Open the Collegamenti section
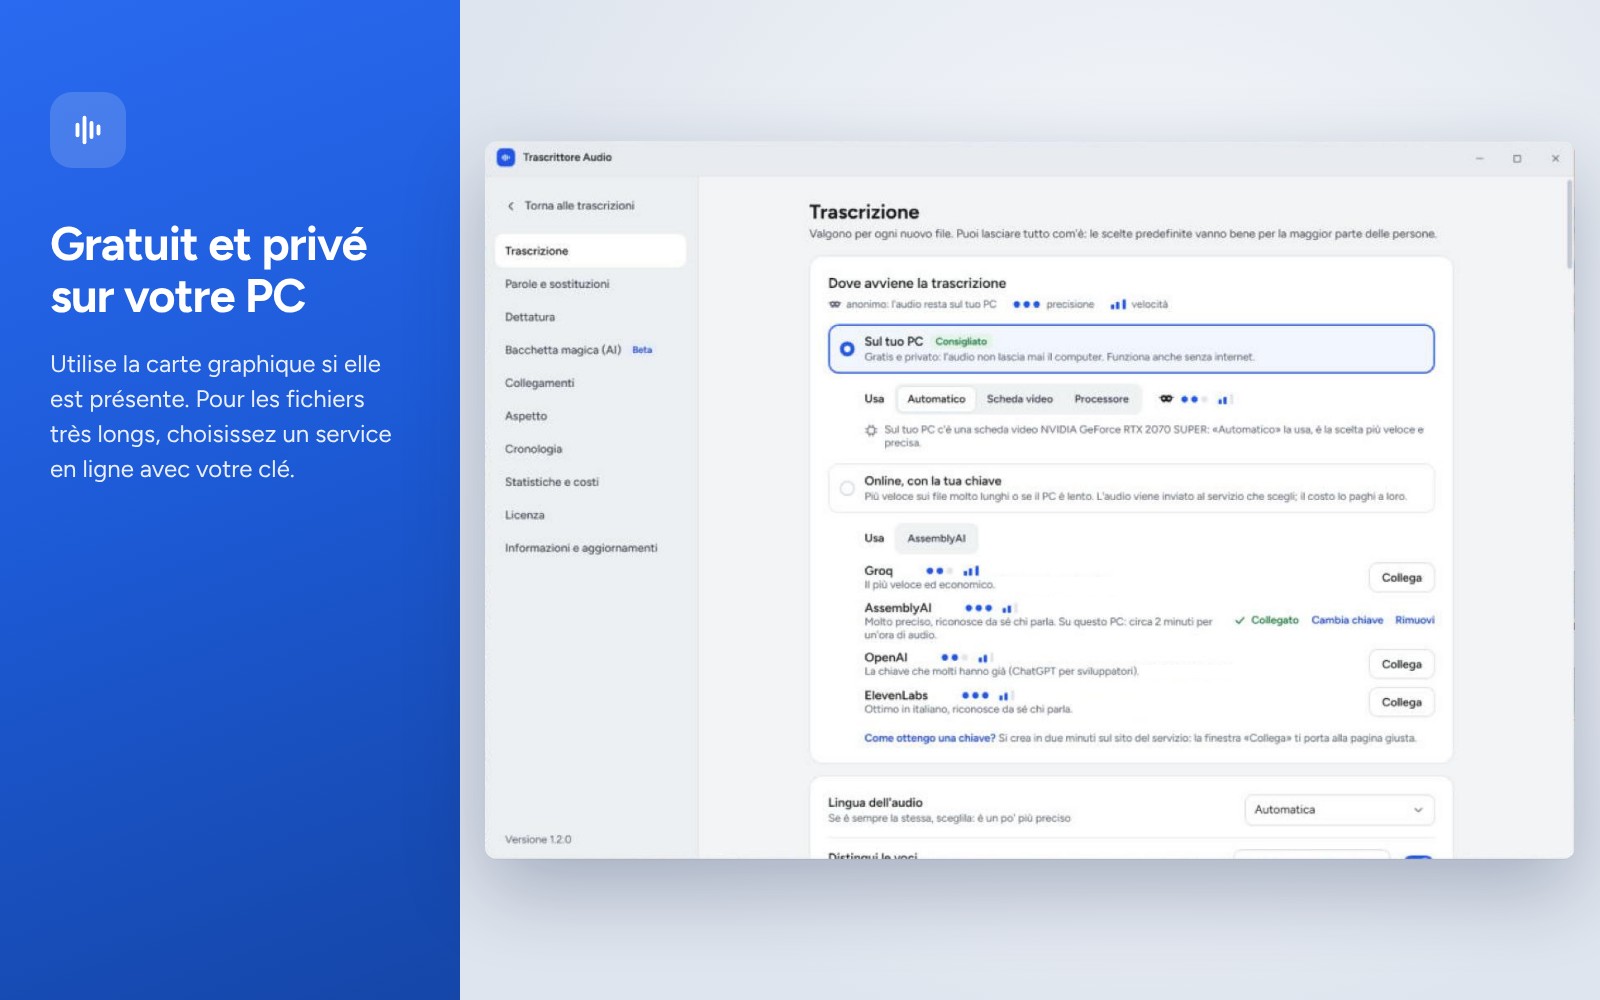 pyautogui.click(x=590, y=383)
